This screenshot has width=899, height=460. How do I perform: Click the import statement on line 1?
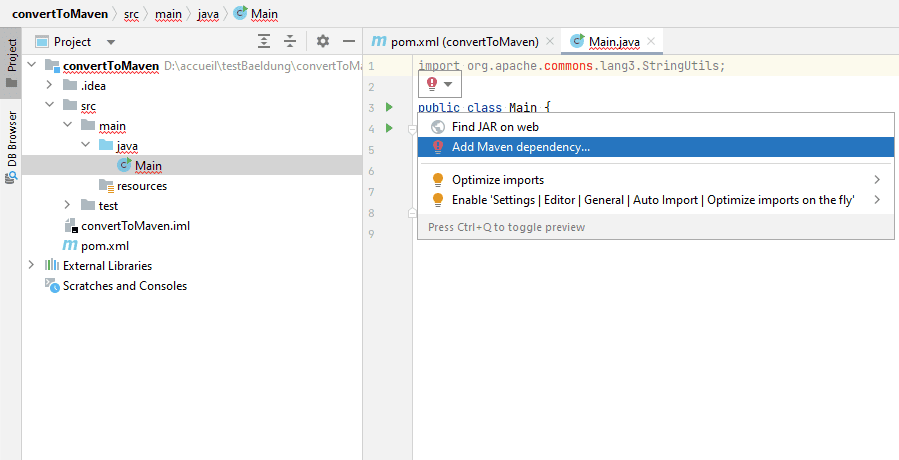click(572, 66)
